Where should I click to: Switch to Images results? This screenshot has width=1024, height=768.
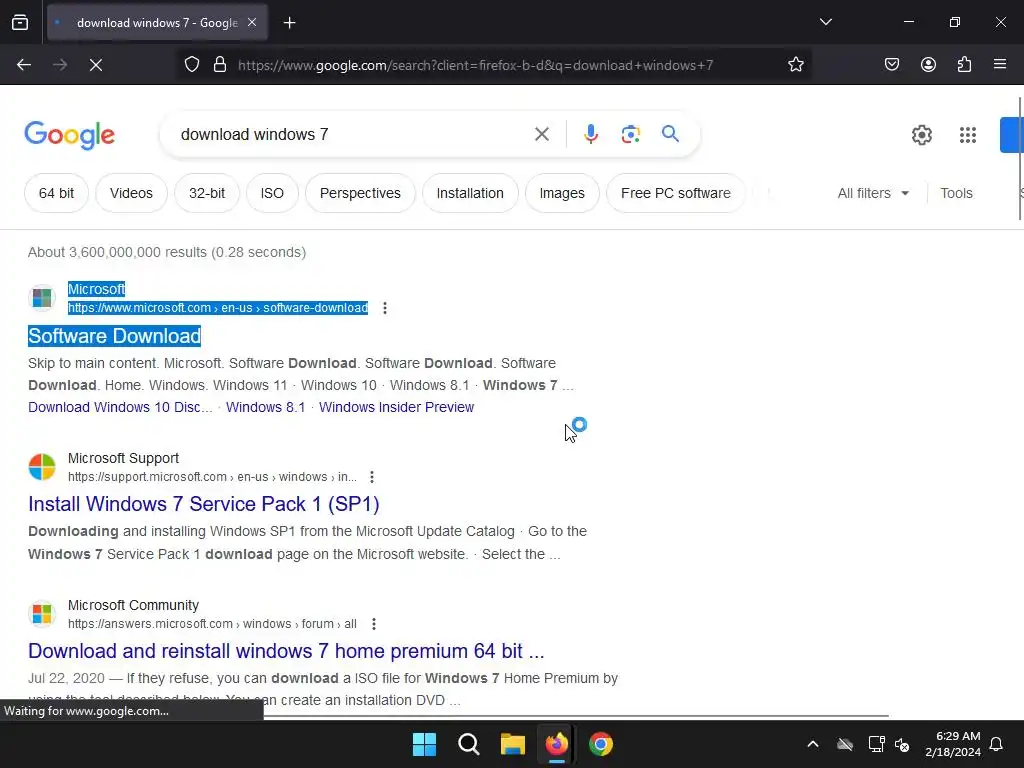click(x=562, y=193)
